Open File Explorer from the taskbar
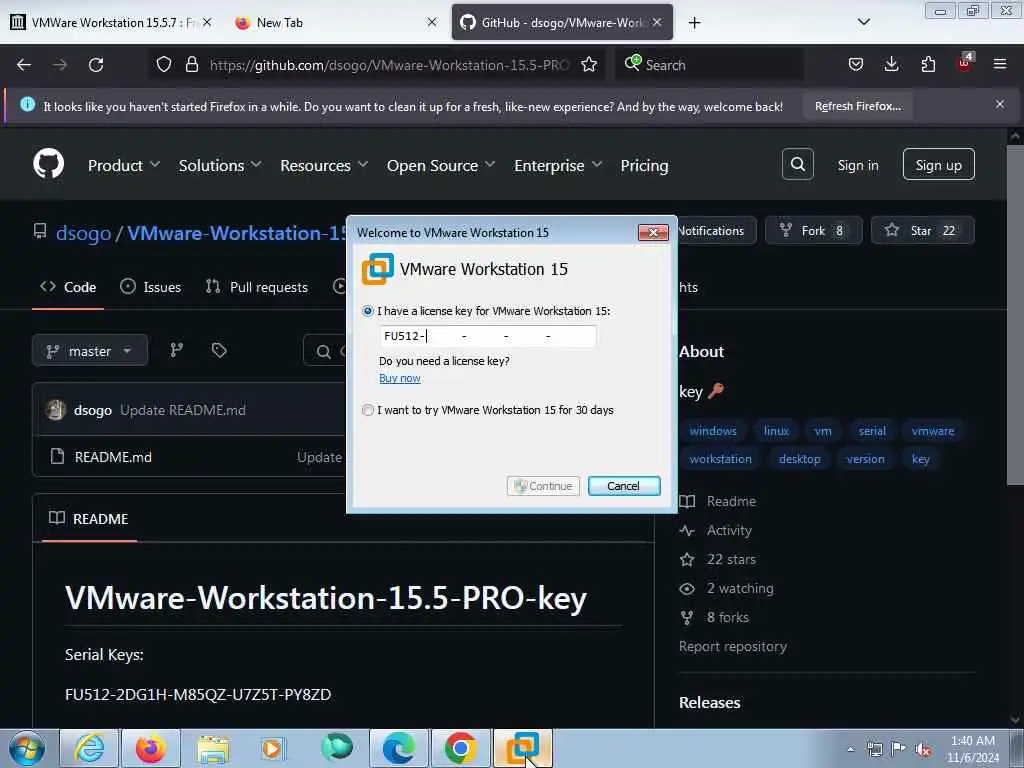The width and height of the screenshot is (1024, 768). [x=213, y=748]
